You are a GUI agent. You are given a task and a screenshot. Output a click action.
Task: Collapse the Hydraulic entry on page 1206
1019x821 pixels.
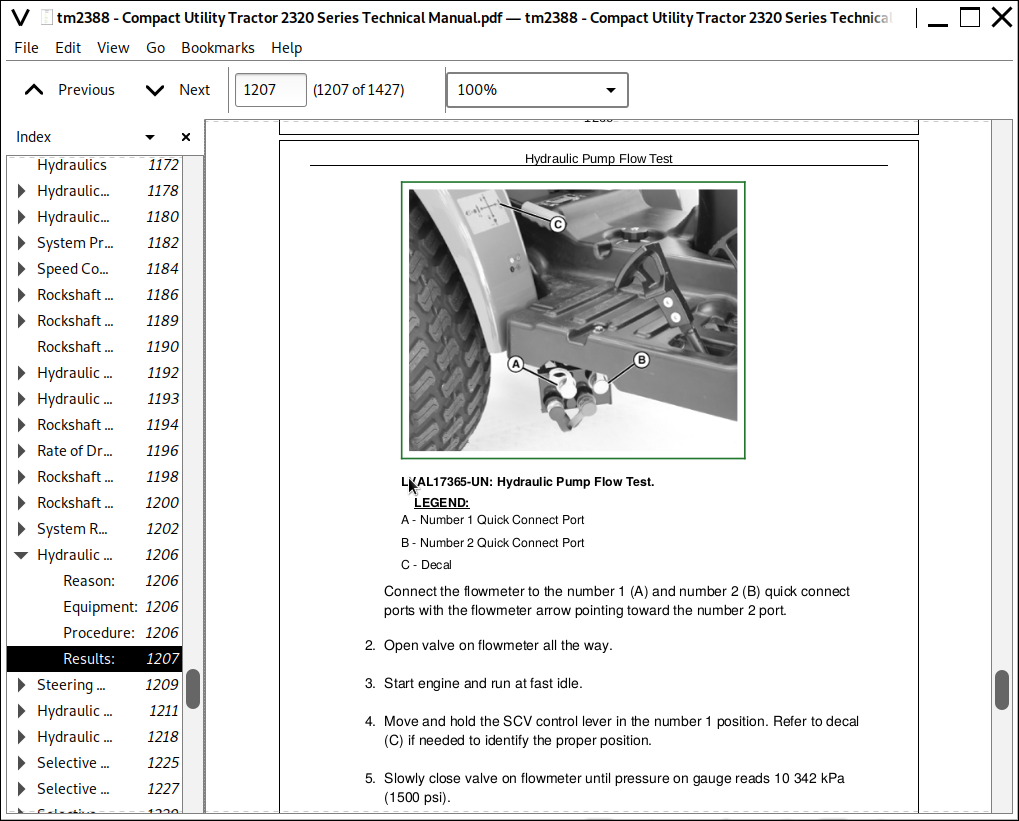[21, 555]
